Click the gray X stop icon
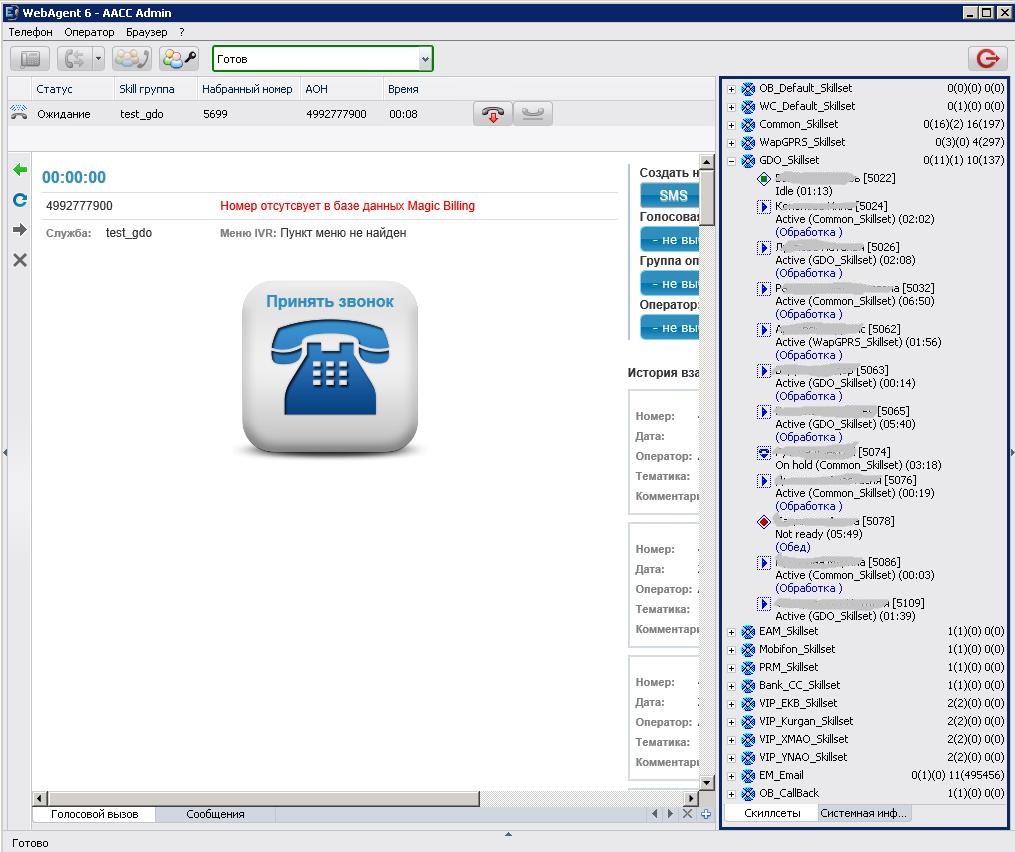 20,260
